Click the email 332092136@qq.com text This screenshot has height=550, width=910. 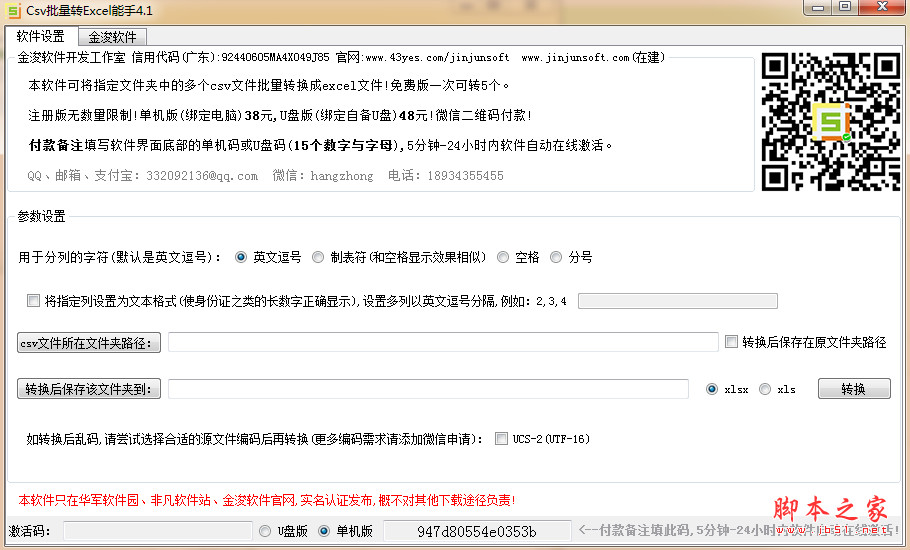(202, 176)
